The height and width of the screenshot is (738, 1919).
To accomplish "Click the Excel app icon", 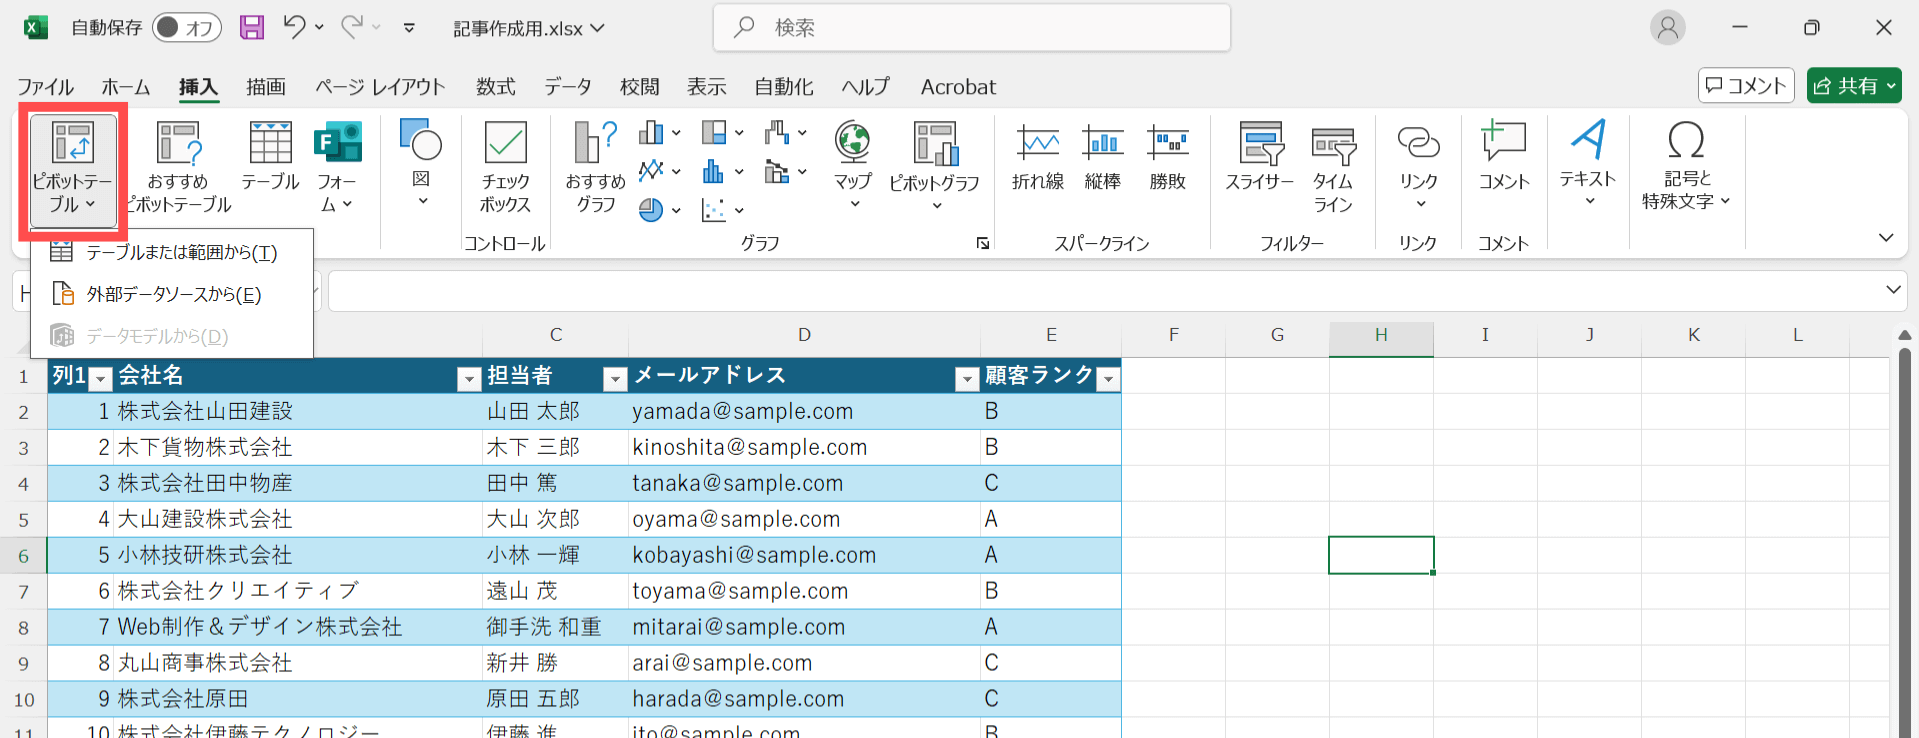I will (x=36, y=28).
